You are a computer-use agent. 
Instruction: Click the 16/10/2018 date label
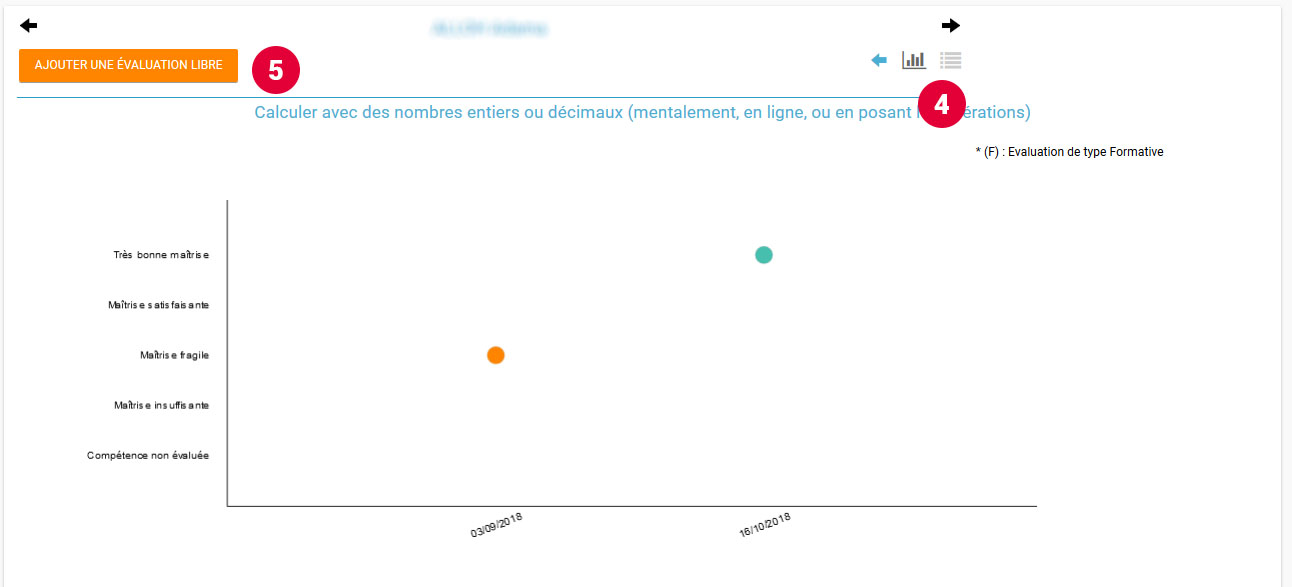(x=765, y=526)
